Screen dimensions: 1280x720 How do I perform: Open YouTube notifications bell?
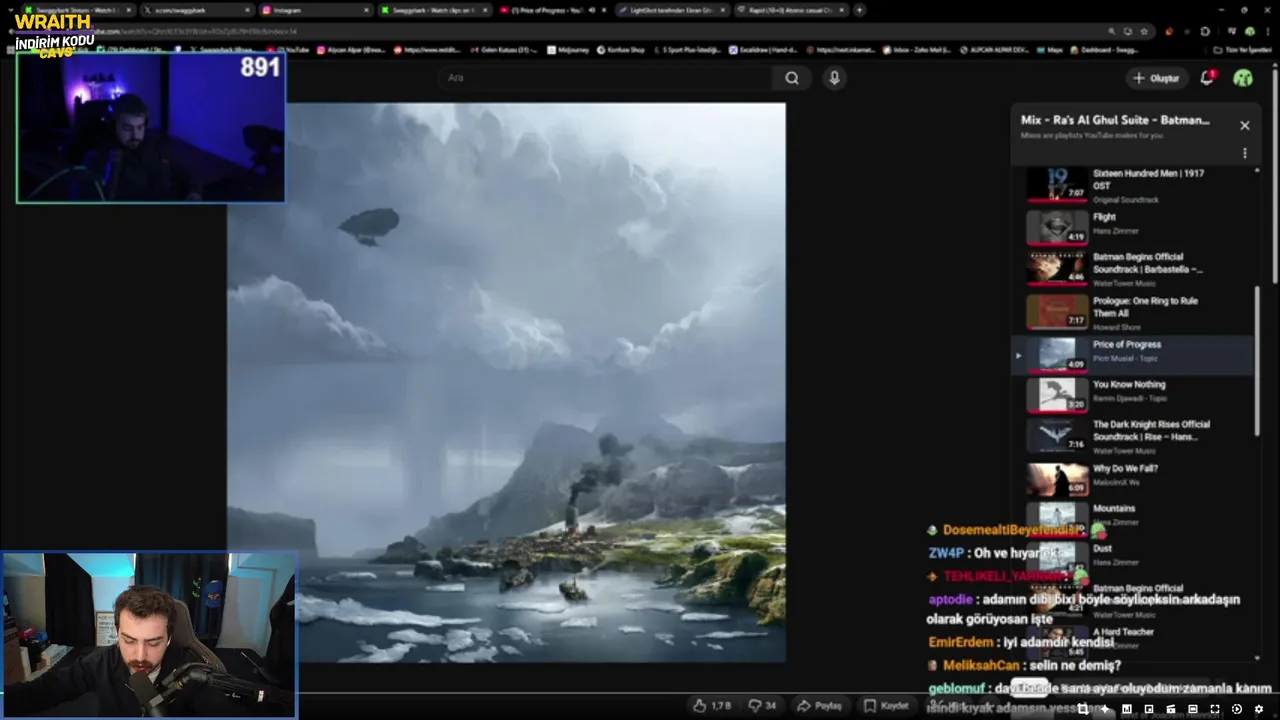tap(1207, 78)
